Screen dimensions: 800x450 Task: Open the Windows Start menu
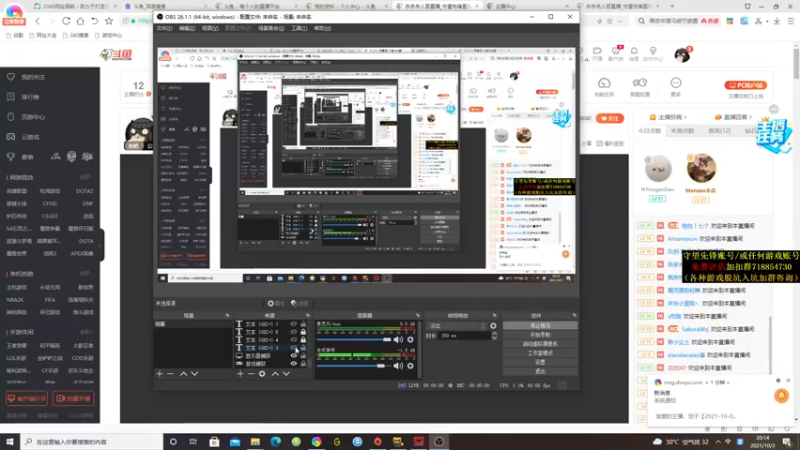click(10, 442)
